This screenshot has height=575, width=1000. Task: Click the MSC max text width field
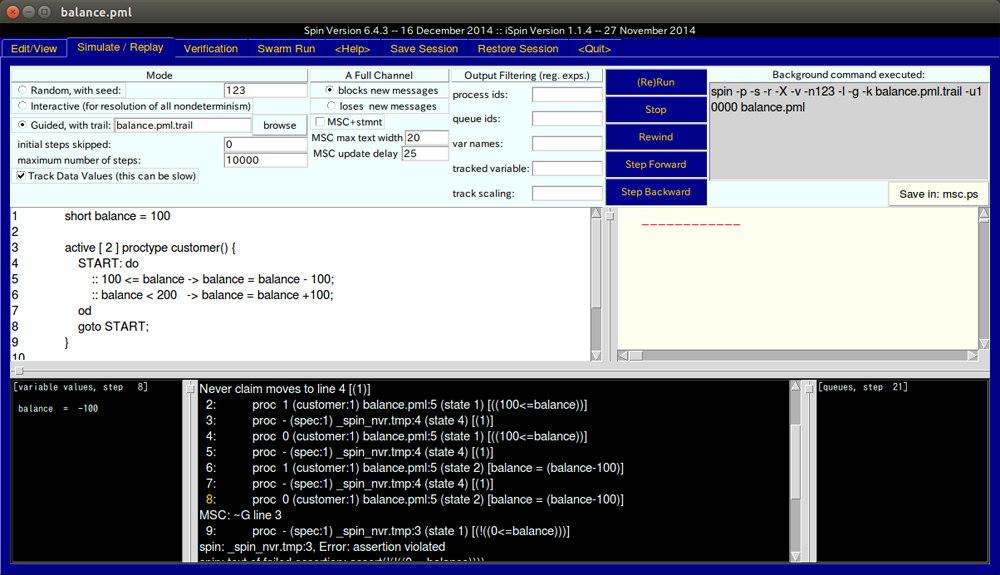[427, 138]
